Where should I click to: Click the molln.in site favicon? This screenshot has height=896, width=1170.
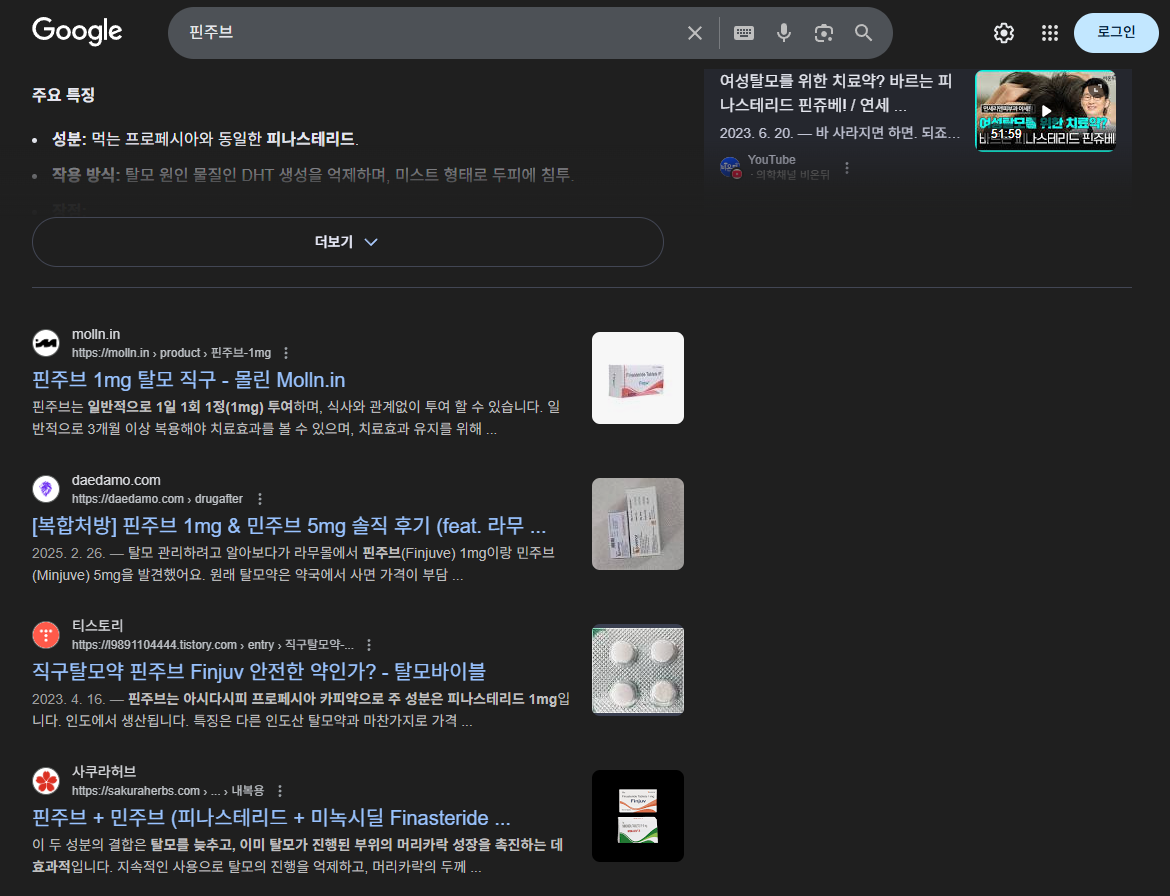click(46, 343)
